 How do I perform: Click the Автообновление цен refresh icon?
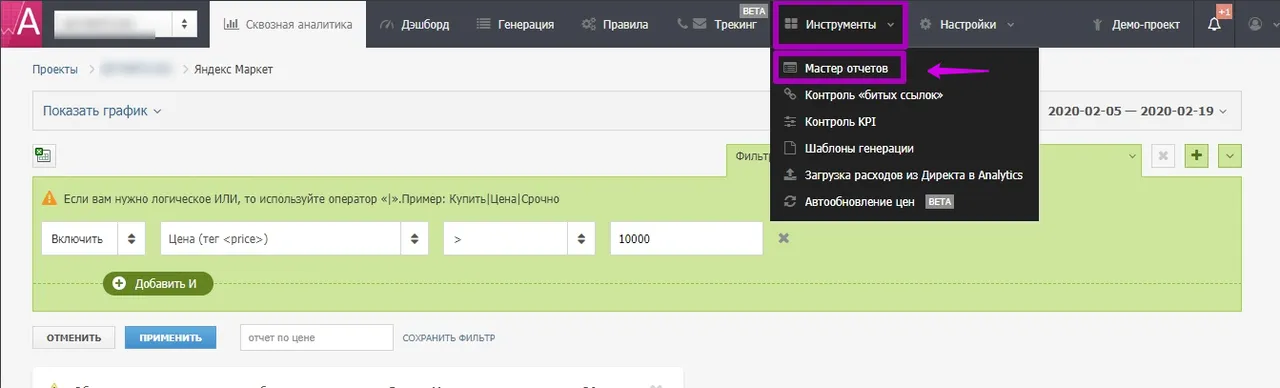(790, 201)
